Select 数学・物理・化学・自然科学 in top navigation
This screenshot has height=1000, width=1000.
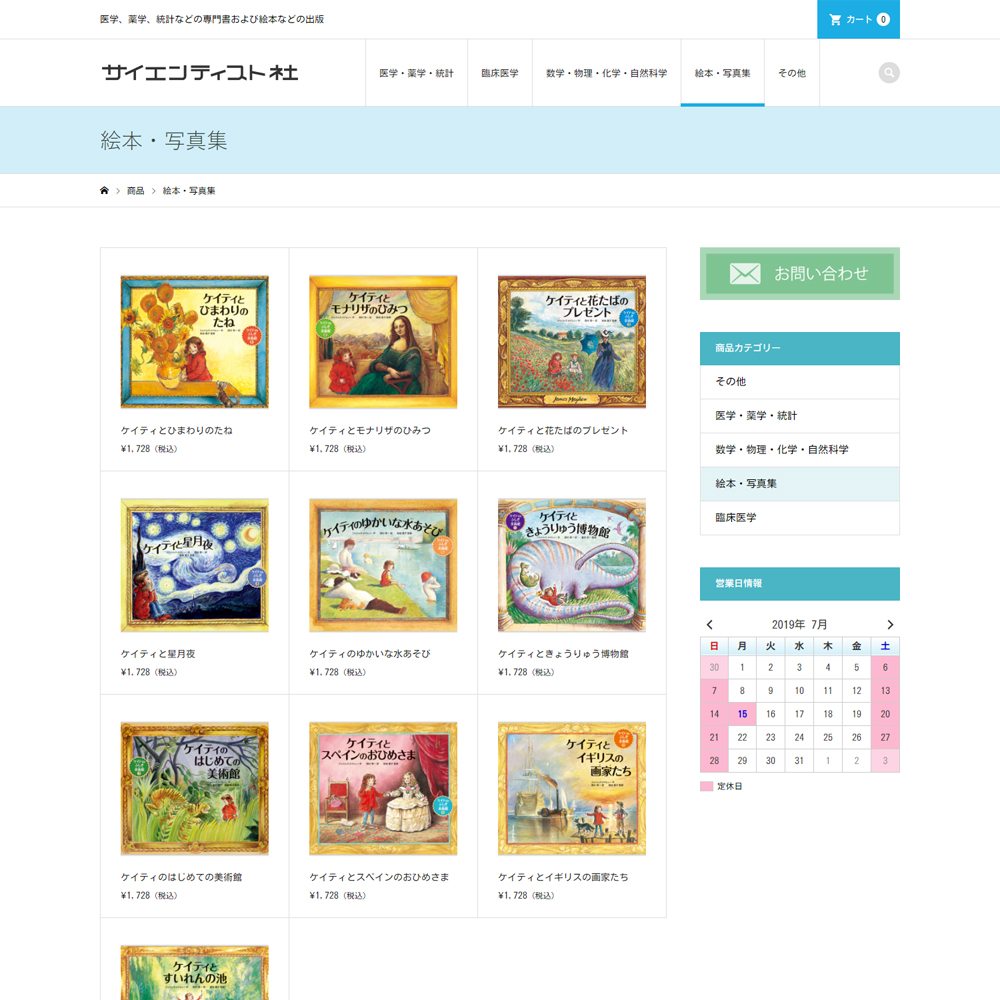(x=606, y=73)
